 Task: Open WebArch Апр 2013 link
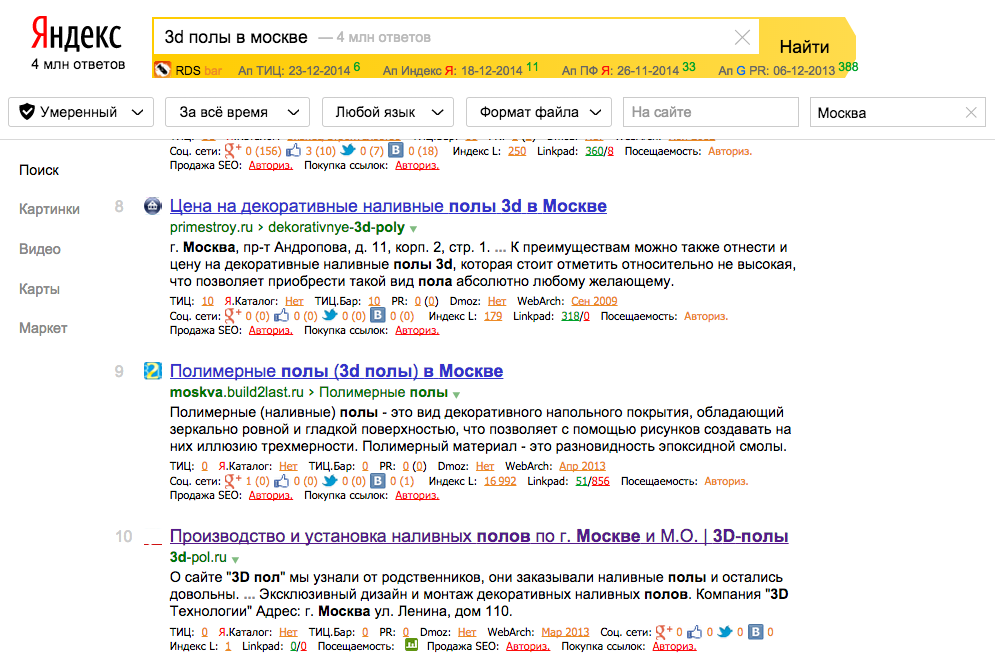(582, 466)
